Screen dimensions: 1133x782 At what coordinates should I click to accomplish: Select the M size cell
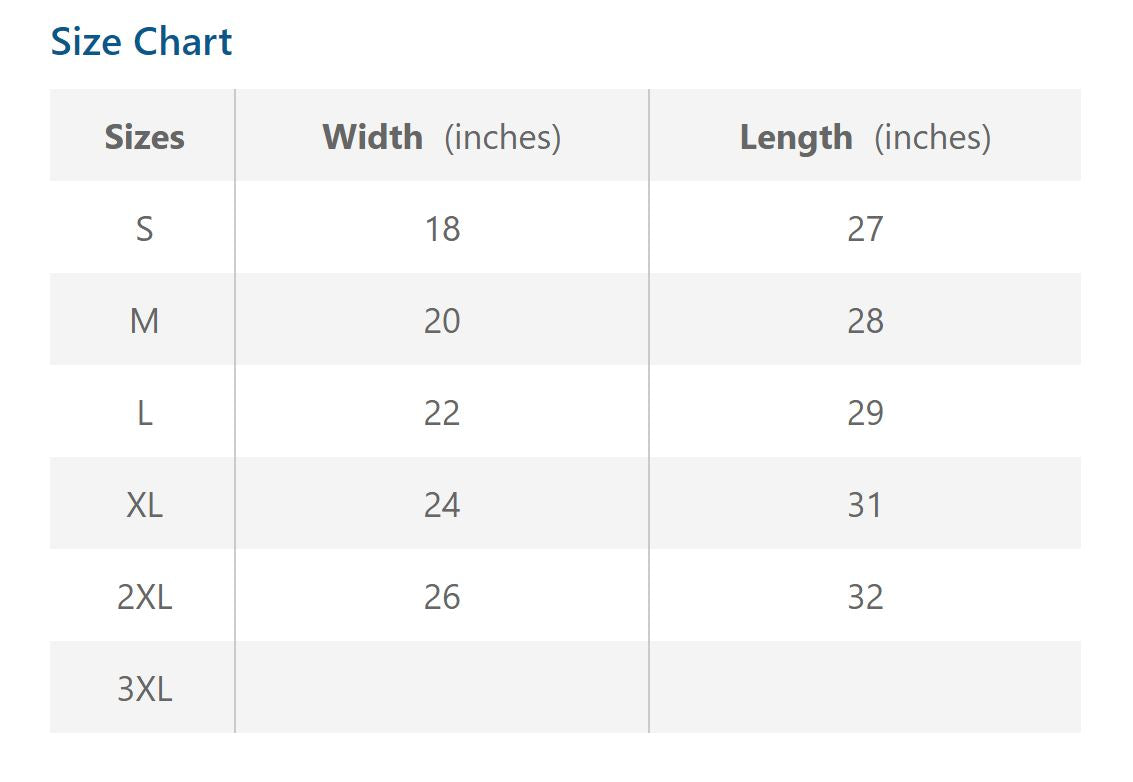coord(144,321)
